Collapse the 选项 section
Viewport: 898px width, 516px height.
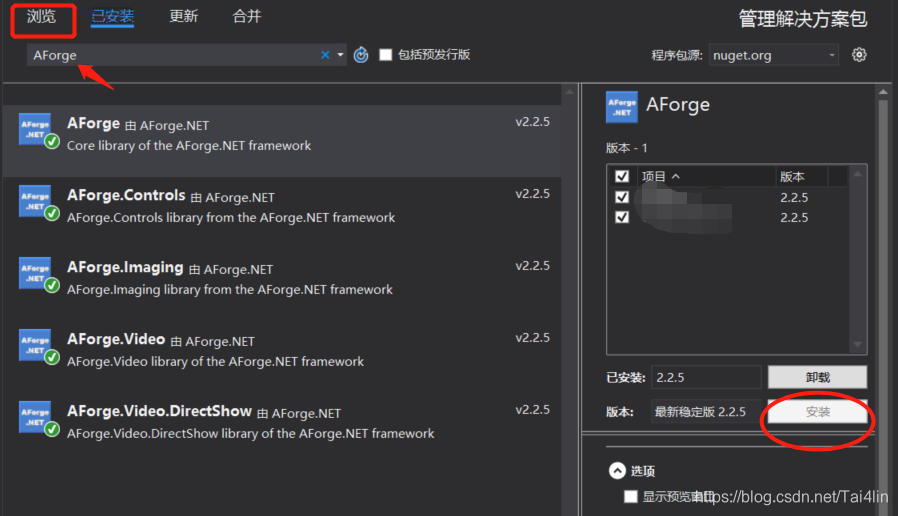click(x=617, y=471)
